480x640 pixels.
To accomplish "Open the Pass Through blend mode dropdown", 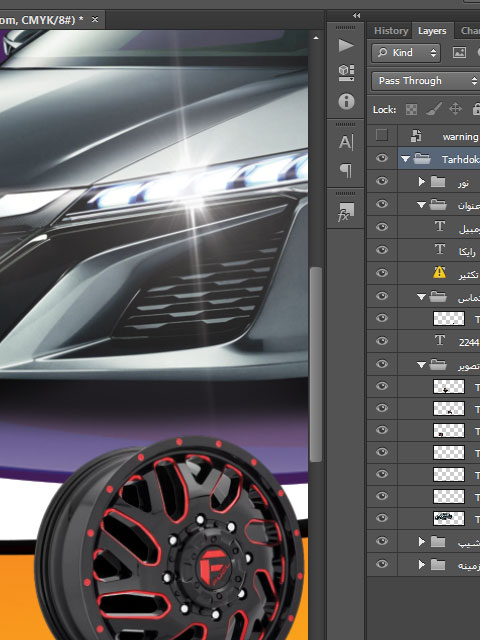I will pos(426,81).
